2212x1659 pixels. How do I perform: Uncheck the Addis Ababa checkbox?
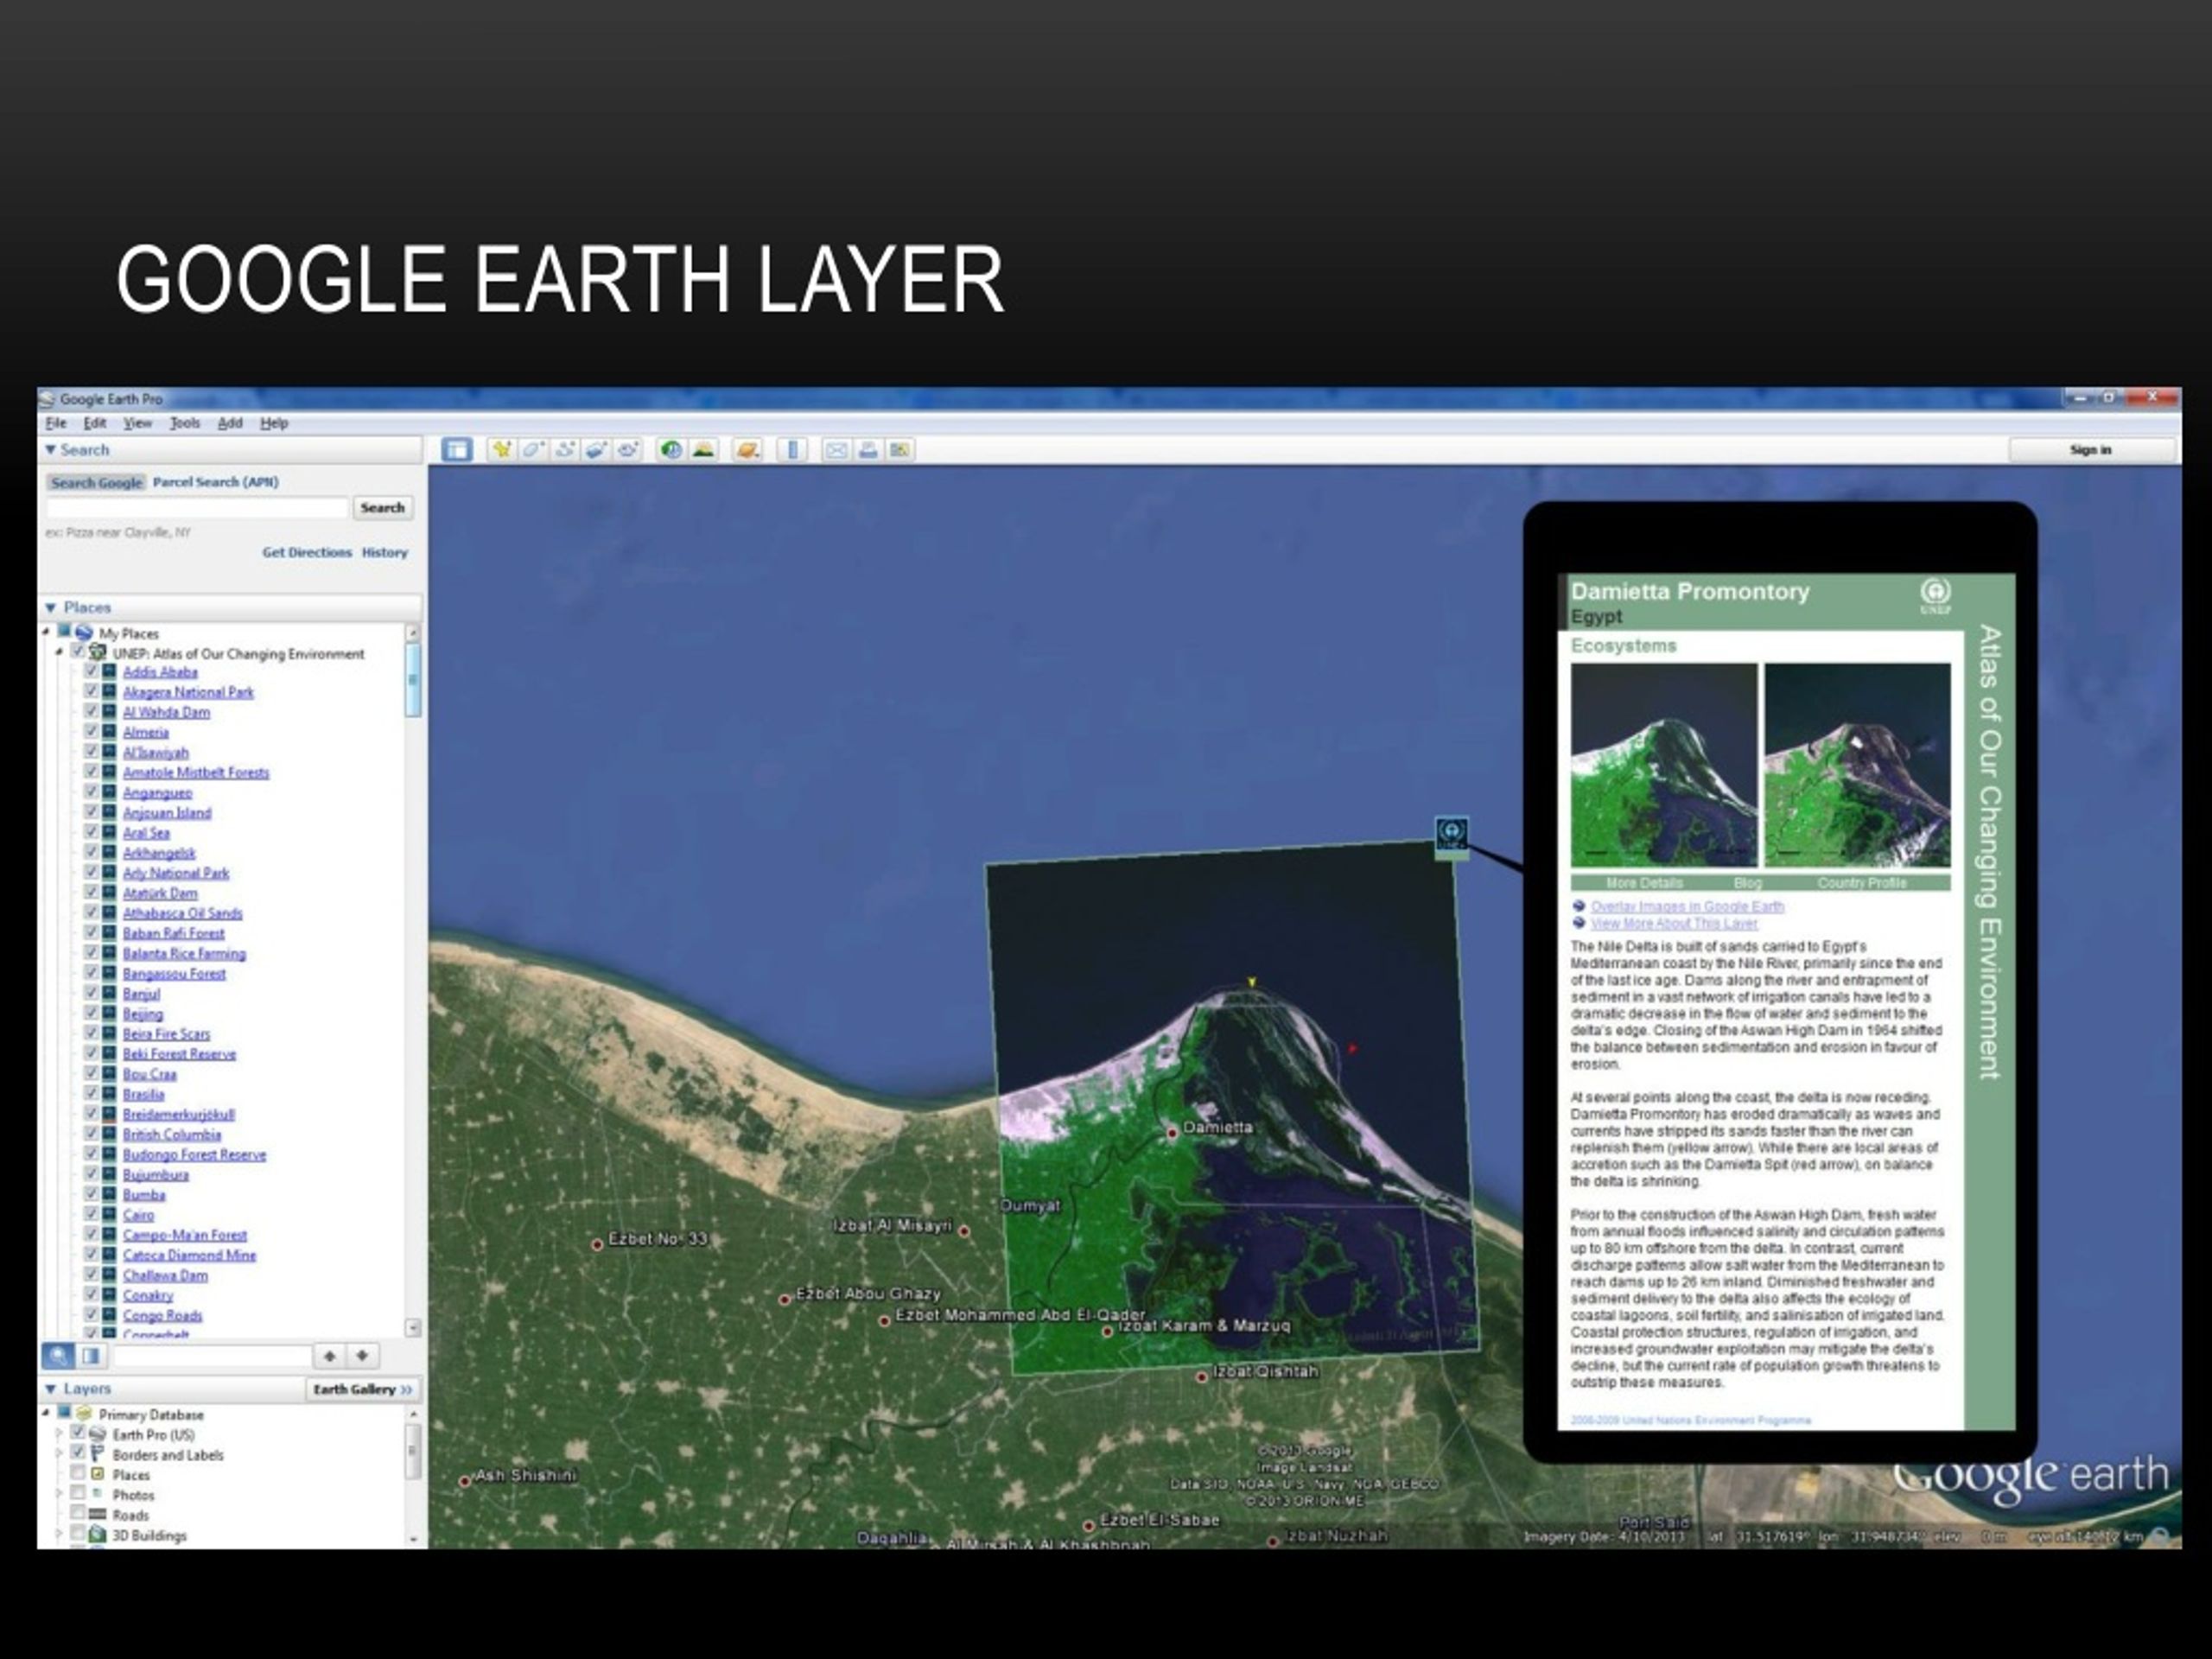91,671
